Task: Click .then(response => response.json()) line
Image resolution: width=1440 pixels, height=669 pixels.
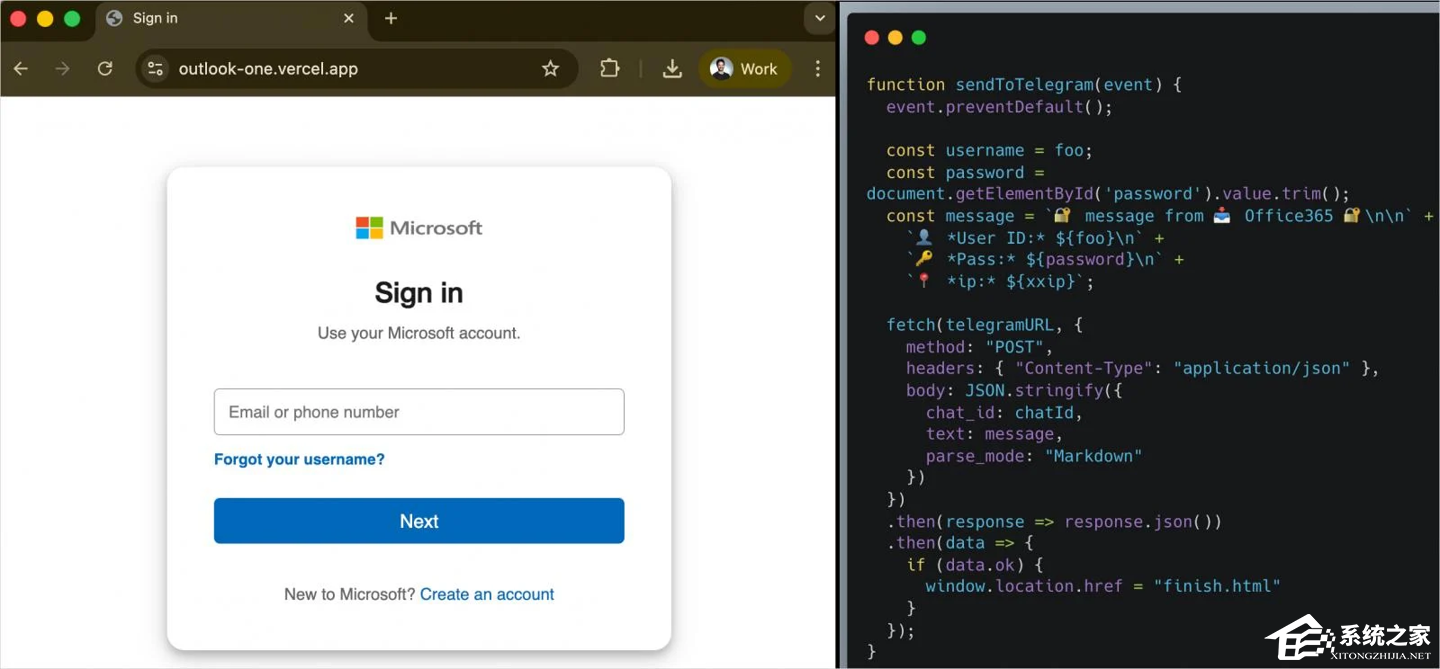Action: tap(1054, 522)
